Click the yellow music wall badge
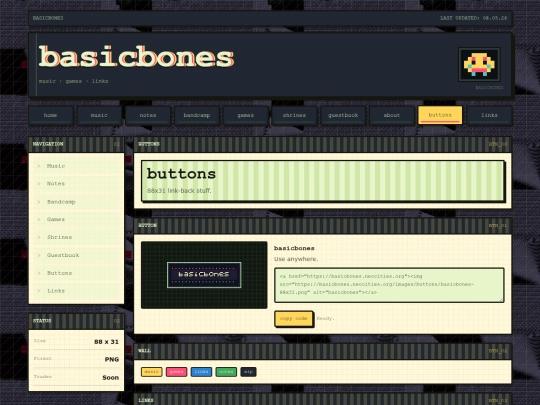The width and height of the screenshot is (540, 405). click(x=152, y=372)
